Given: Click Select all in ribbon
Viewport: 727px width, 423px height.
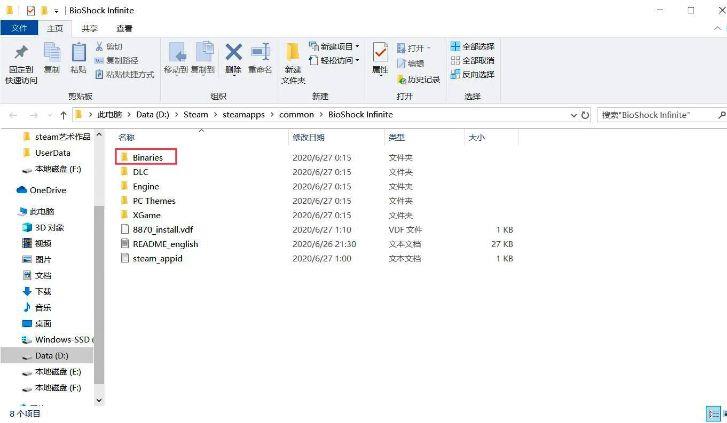Looking at the screenshot, I should (x=472, y=46).
